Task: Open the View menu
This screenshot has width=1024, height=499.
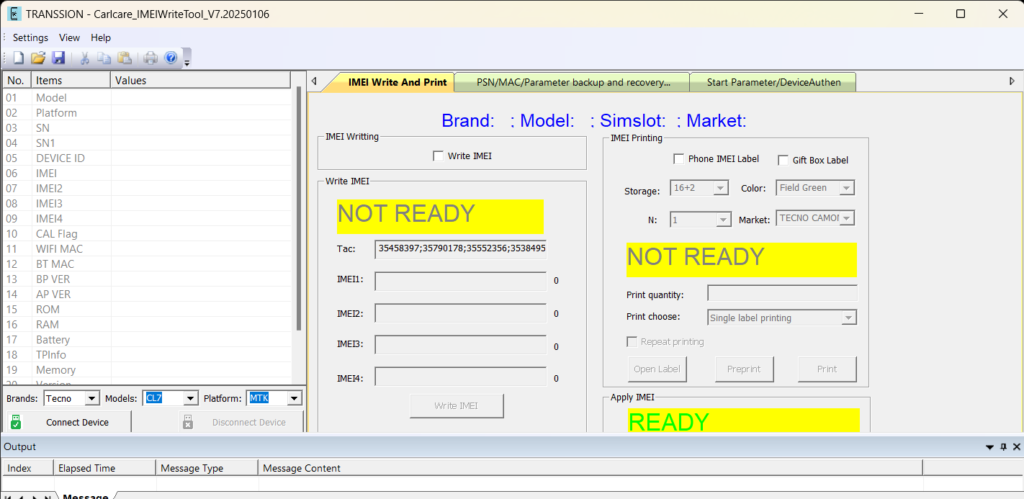Action: [x=69, y=38]
